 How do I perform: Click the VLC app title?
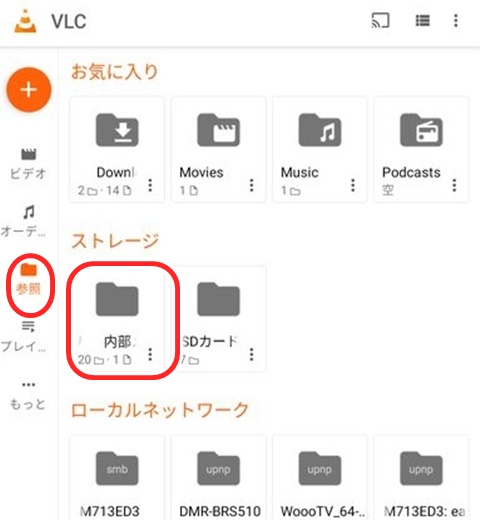coord(69,21)
